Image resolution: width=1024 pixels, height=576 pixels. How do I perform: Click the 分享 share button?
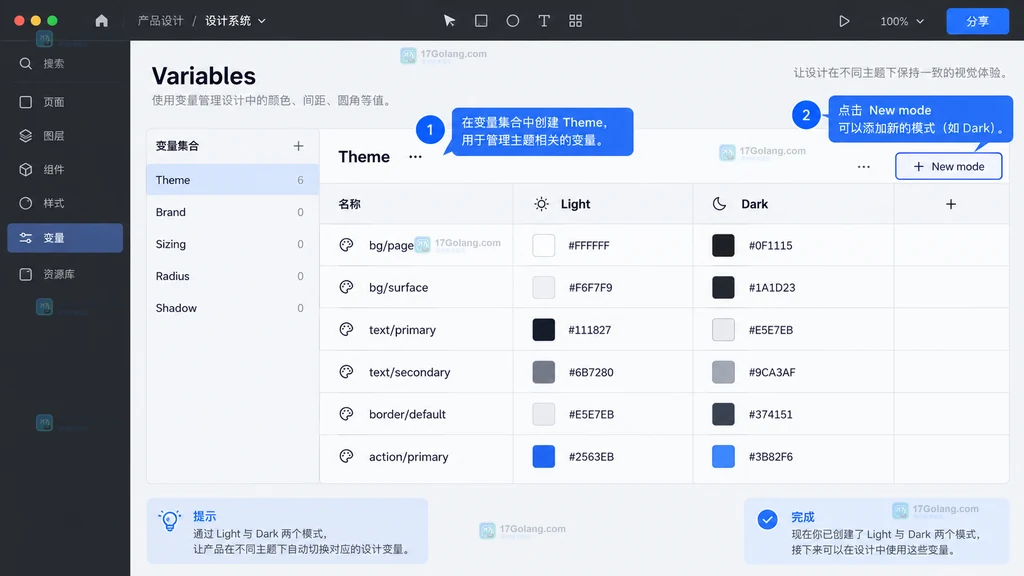978,21
